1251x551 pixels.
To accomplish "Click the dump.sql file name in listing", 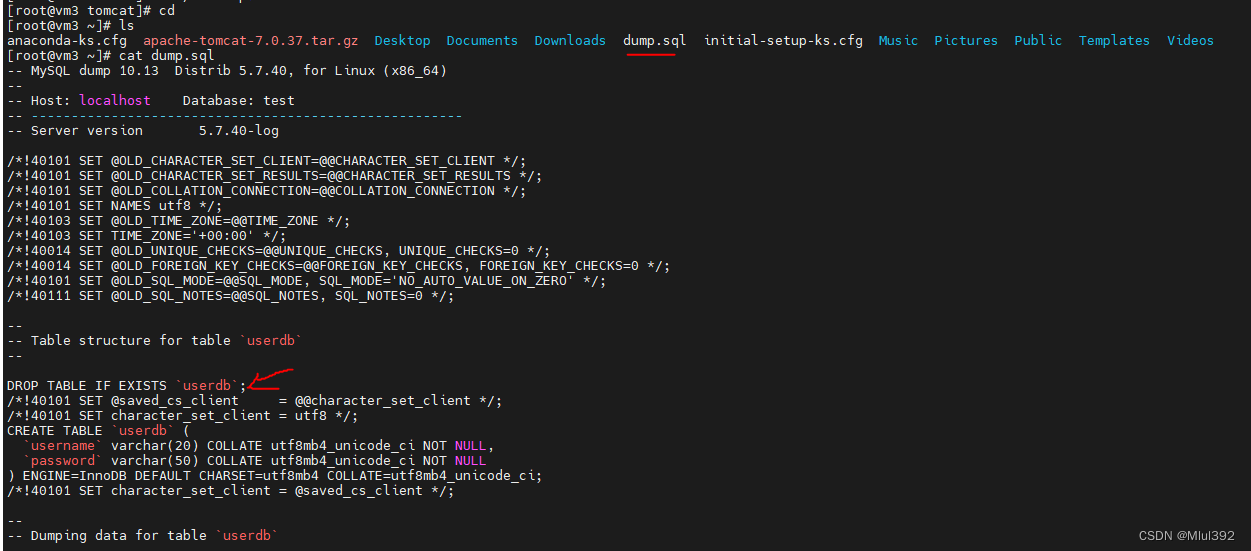I will [654, 40].
